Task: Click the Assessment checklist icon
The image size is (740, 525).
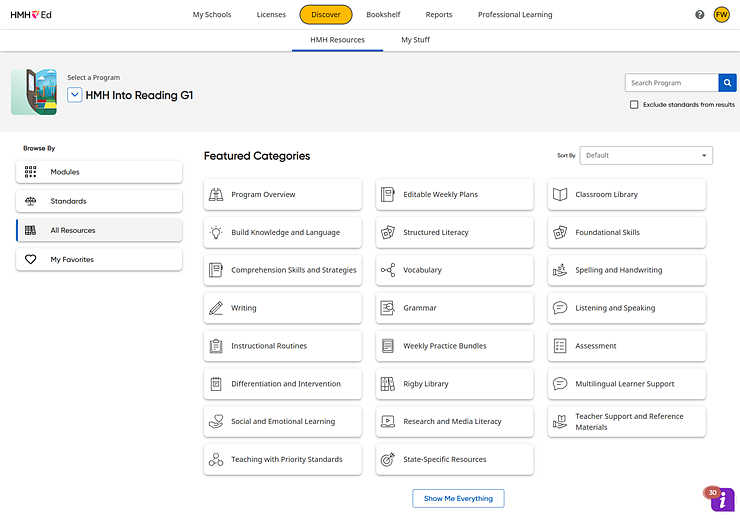Action: pos(560,346)
